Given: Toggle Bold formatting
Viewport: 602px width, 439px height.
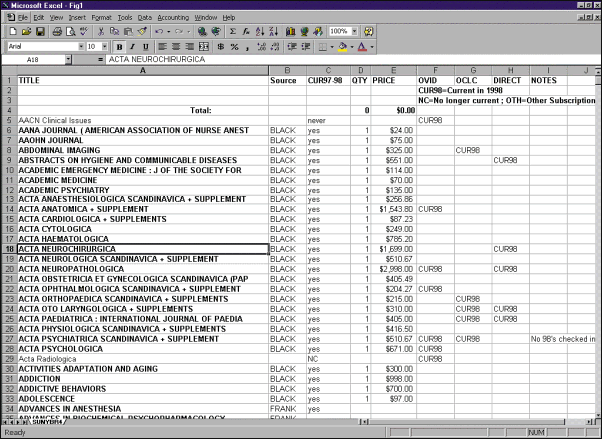Looking at the screenshot, I should [119, 47].
